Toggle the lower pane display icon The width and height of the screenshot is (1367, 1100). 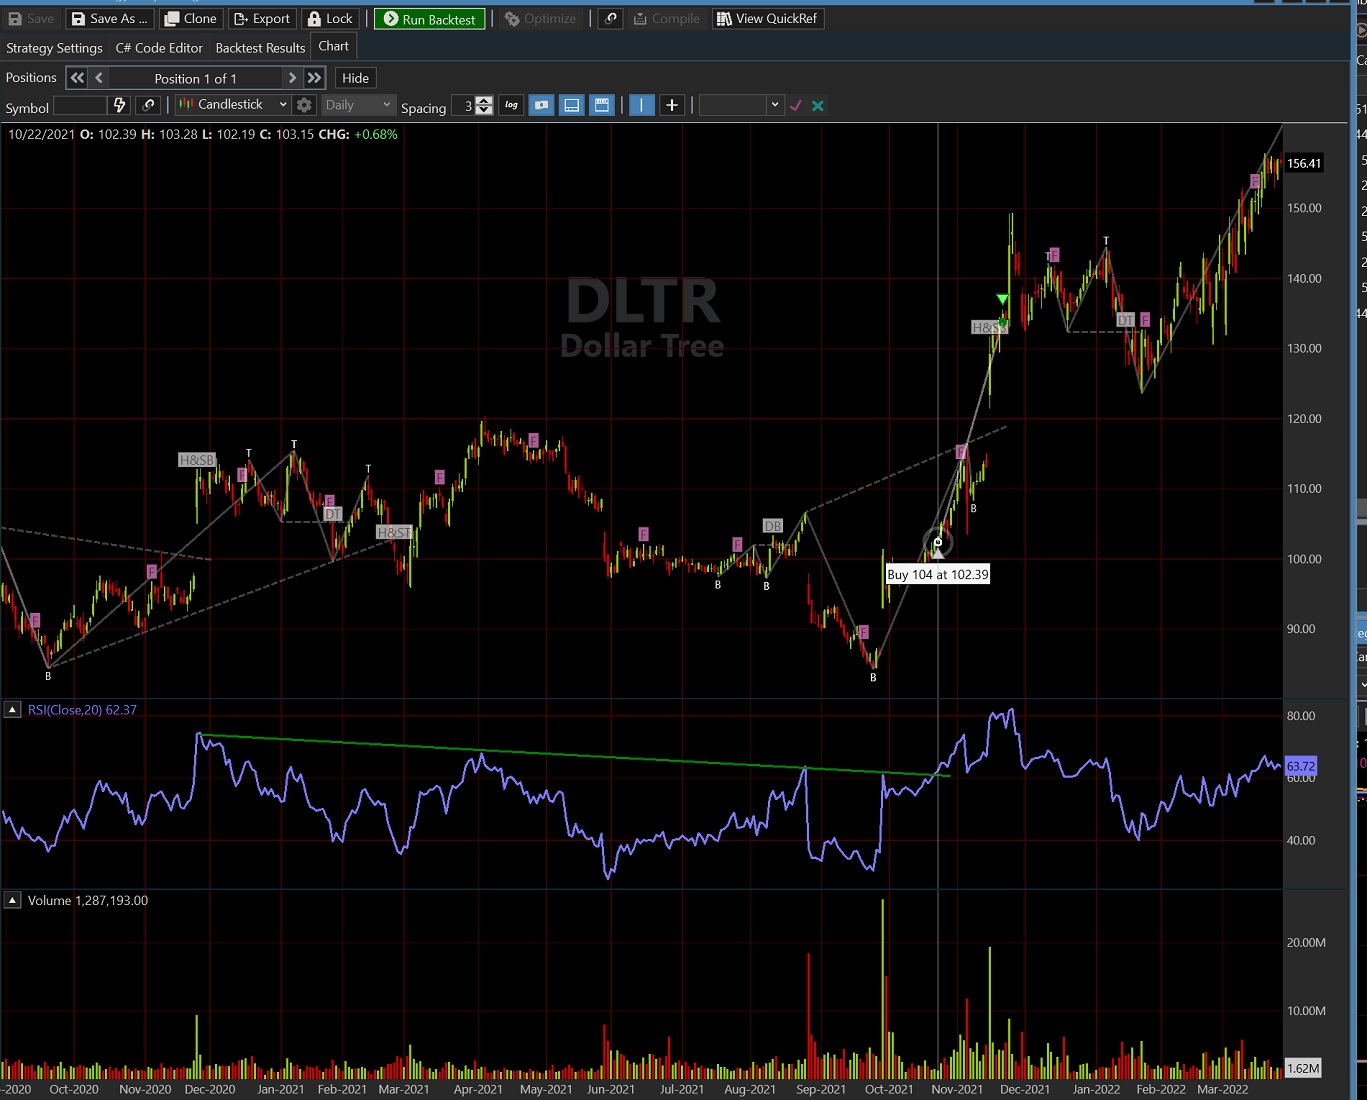pos(571,105)
